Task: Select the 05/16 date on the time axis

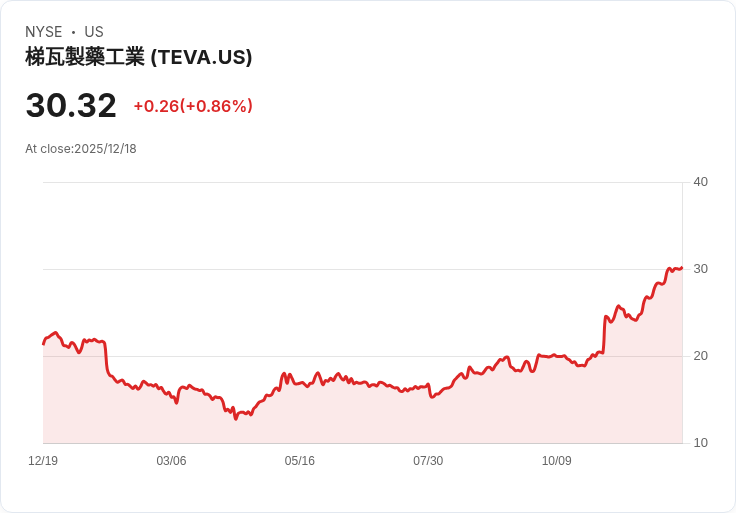Action: point(299,461)
